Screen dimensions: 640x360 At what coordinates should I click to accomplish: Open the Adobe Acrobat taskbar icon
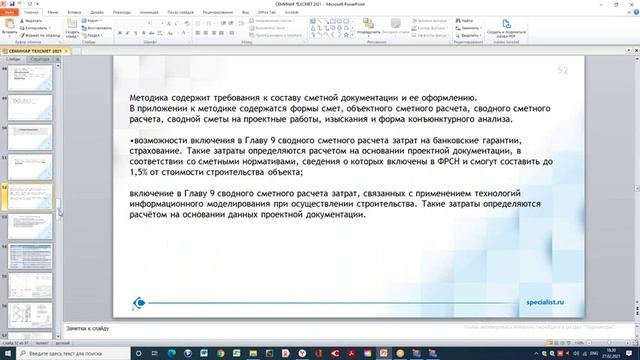pos(351,353)
